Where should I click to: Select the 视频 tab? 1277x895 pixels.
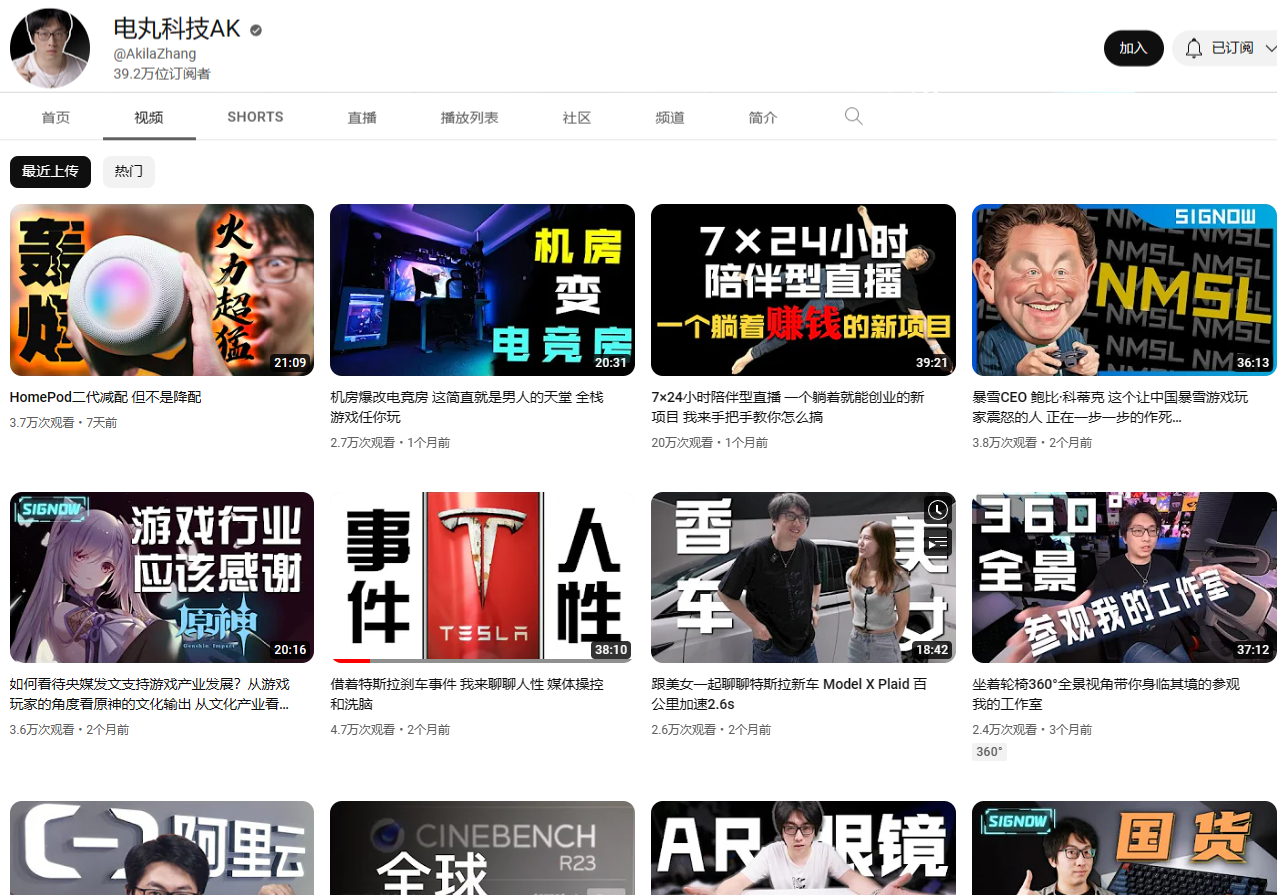click(149, 117)
